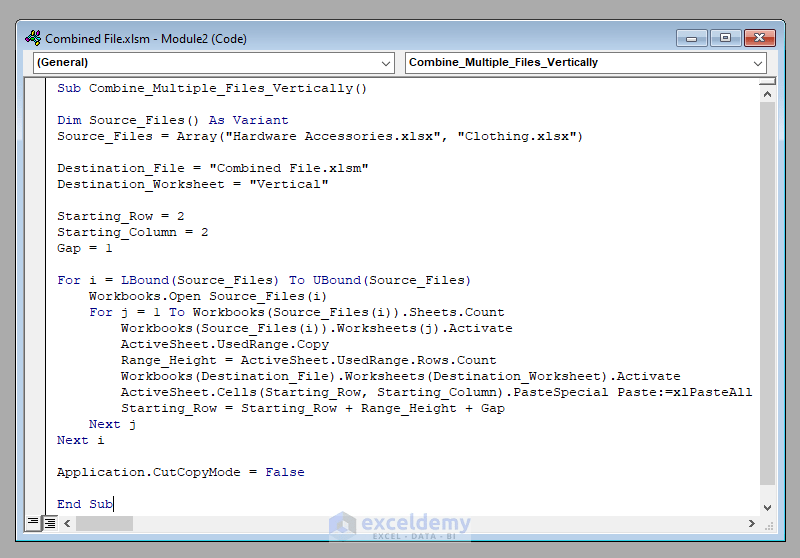Screen dimensions: 800x558
Task: Click the VBA module icon in title bar
Action: [x=33, y=38]
